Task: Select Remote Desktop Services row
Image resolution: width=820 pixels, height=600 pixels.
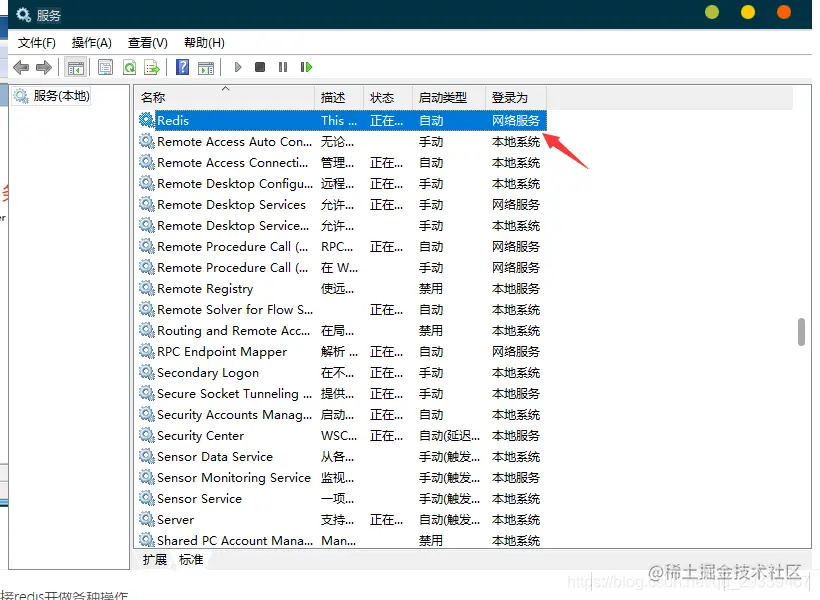Action: pos(342,205)
